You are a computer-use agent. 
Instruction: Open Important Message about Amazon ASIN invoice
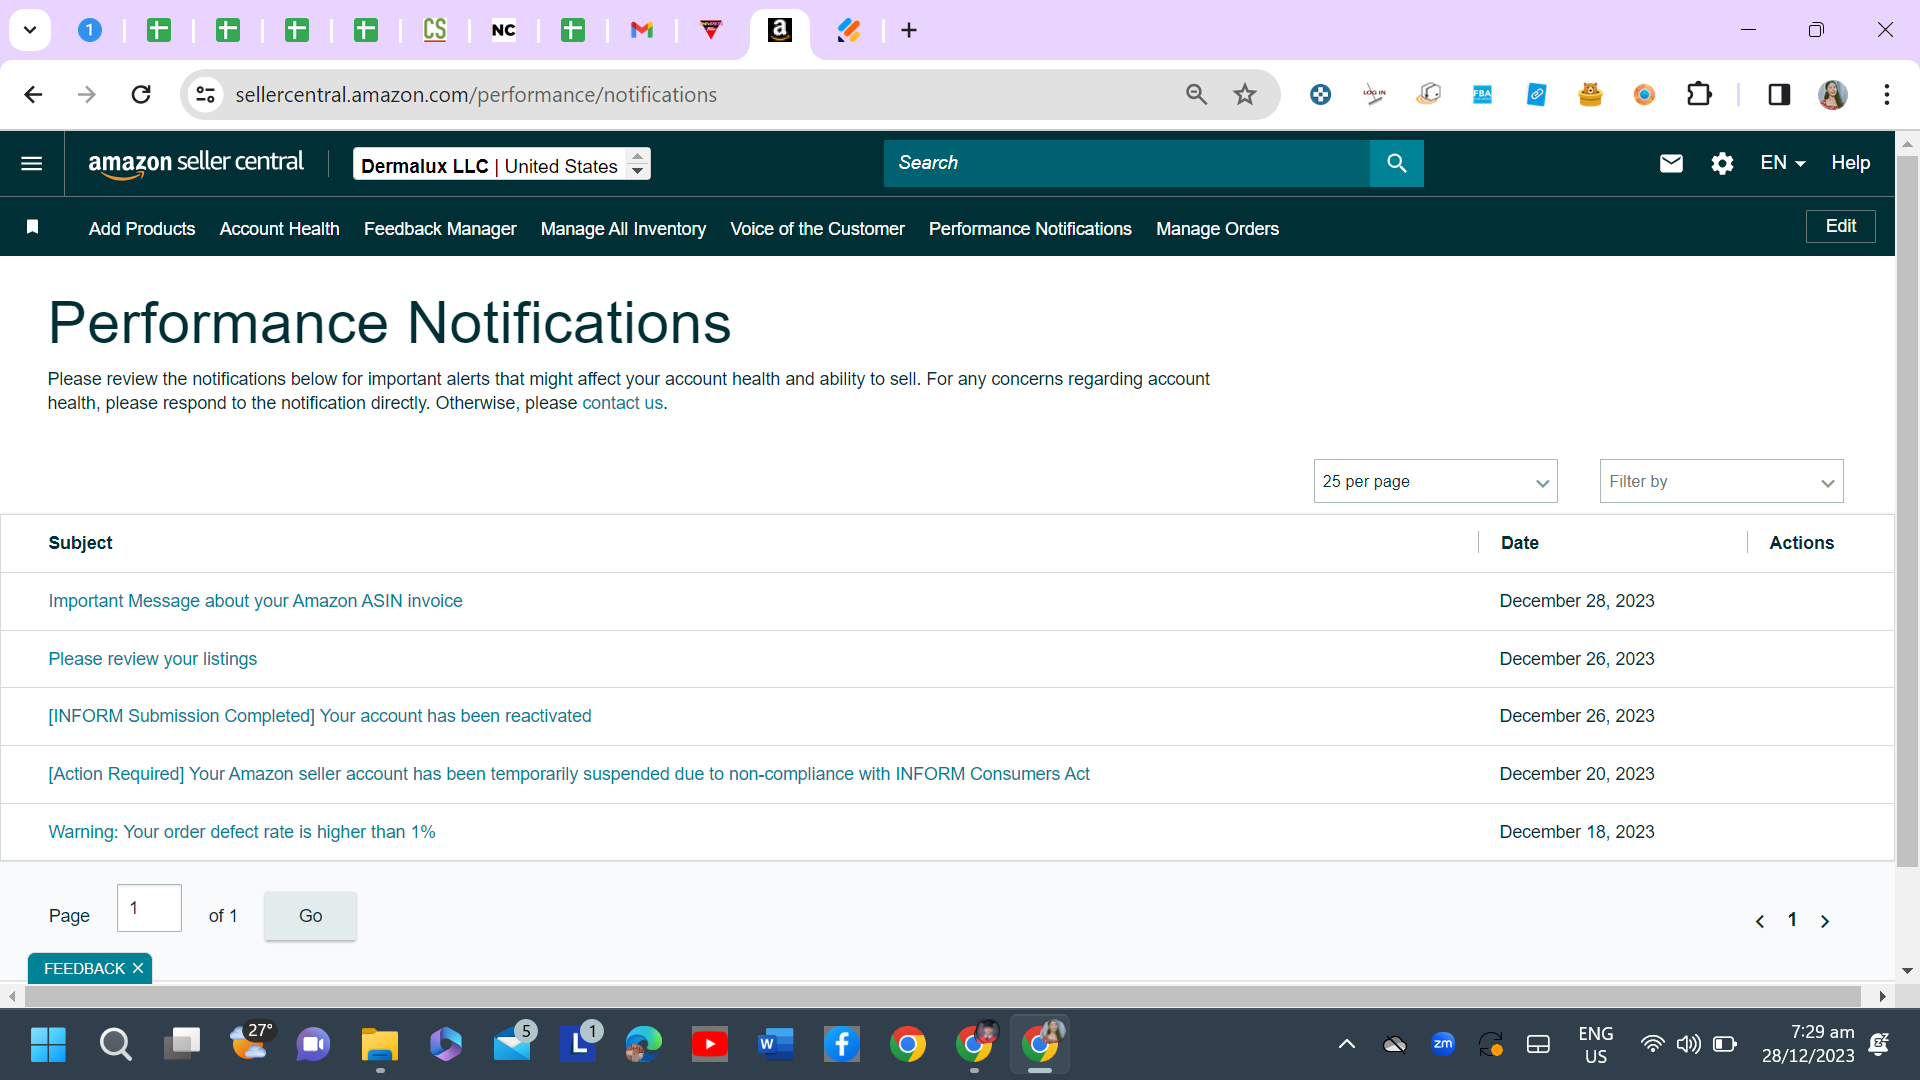255,601
